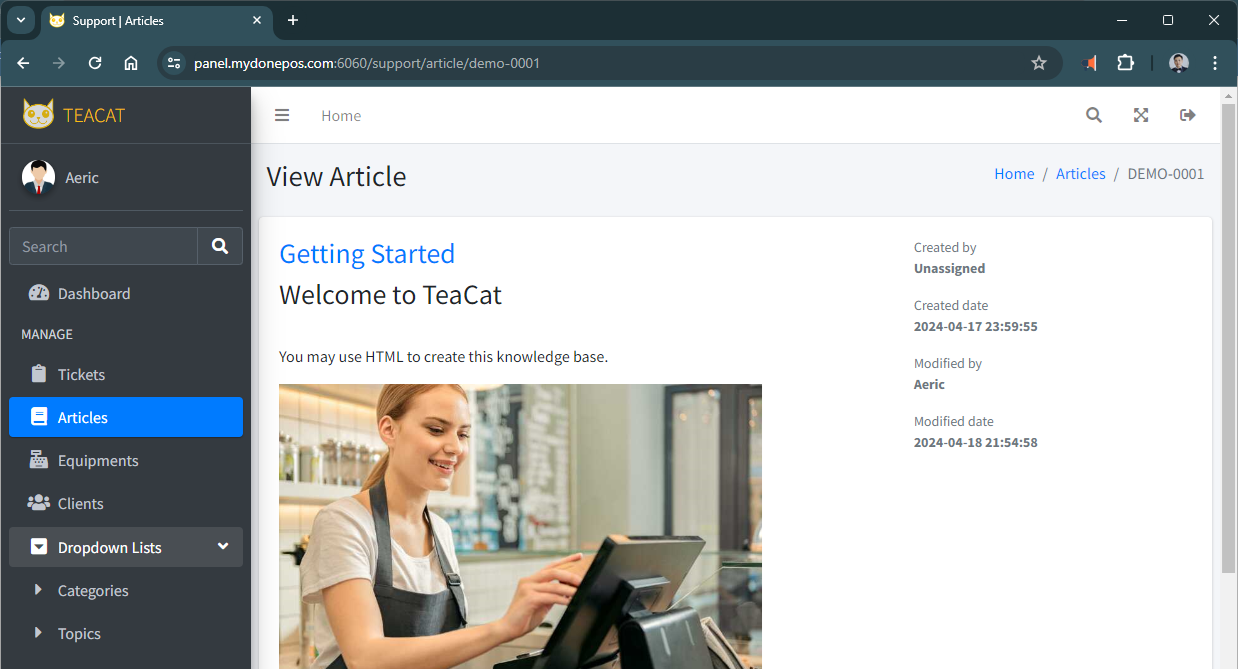This screenshot has height=669, width=1238.
Task: Click the Welcome to TeaCat heading
Action: pos(390,295)
